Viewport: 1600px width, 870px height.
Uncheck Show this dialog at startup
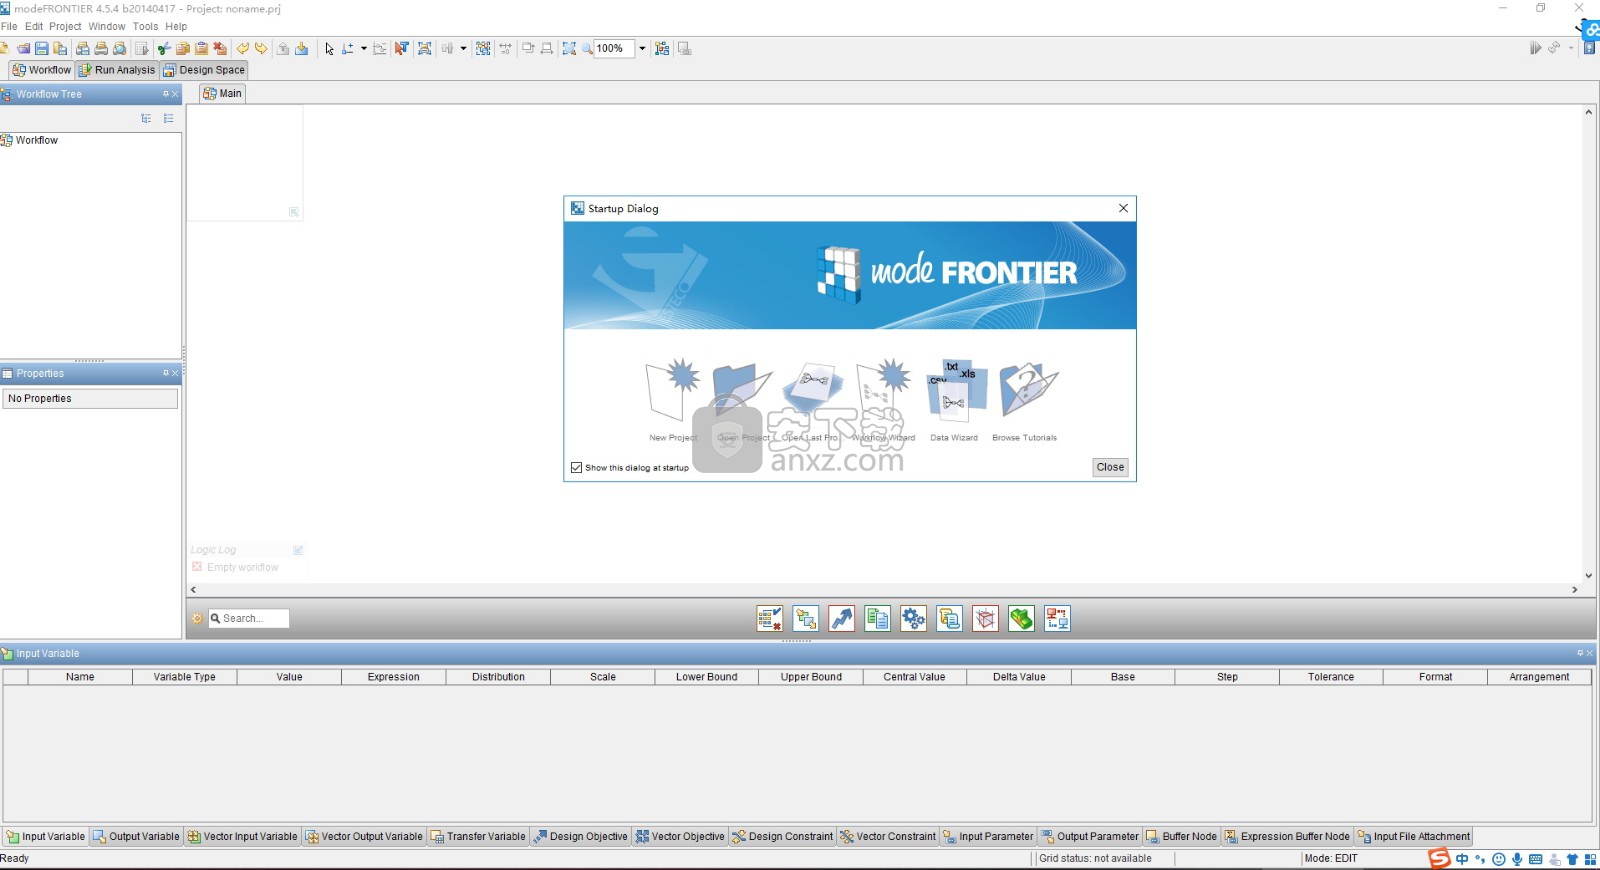coord(576,467)
